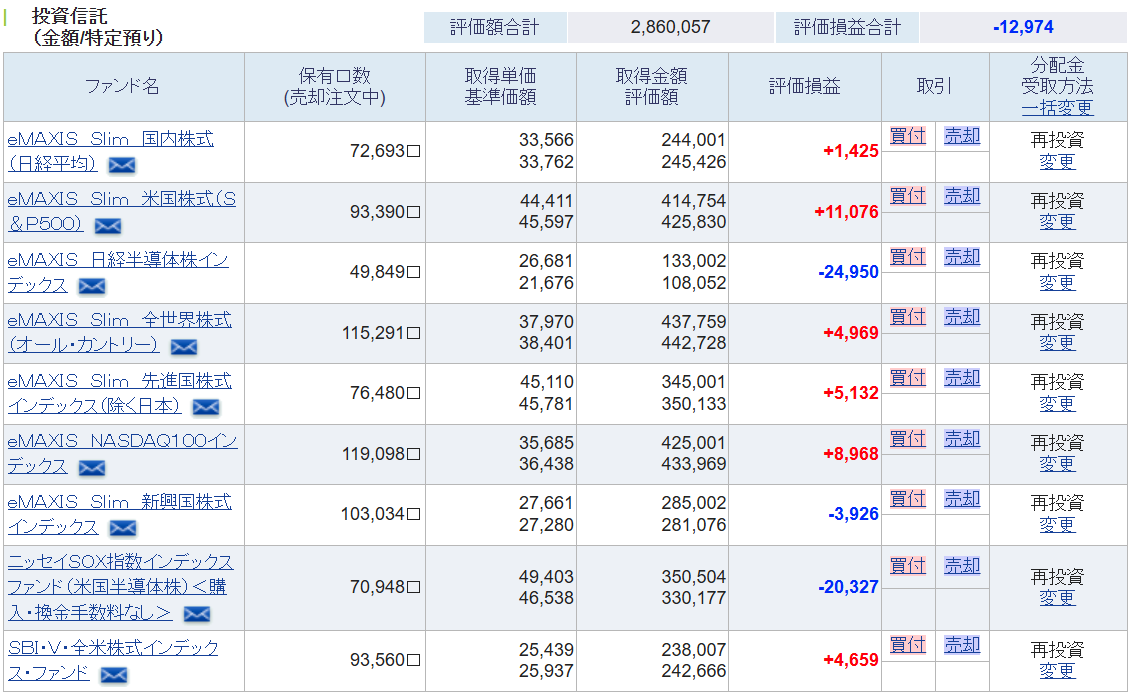Click 変更 for eMAXIS Slim 米国株式(S&P500) row

1057,222
